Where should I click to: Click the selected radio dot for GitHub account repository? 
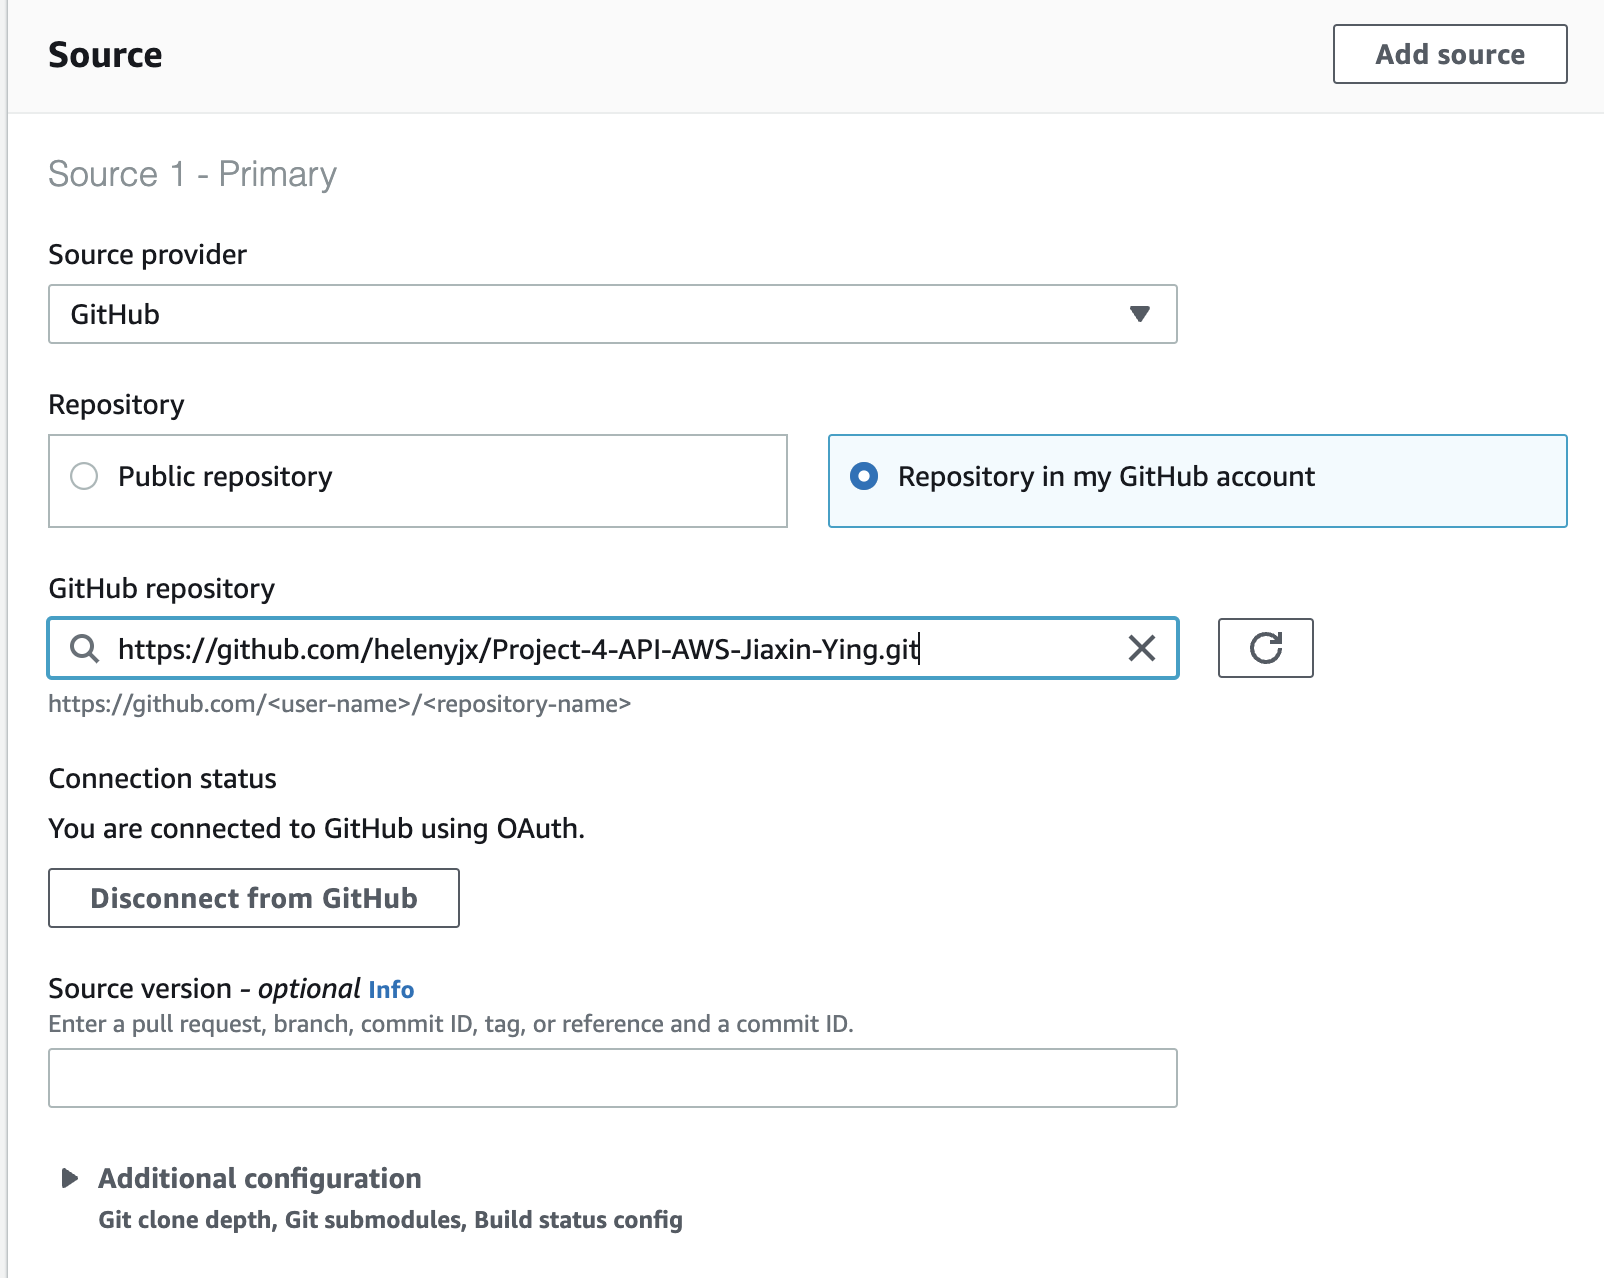(x=866, y=477)
